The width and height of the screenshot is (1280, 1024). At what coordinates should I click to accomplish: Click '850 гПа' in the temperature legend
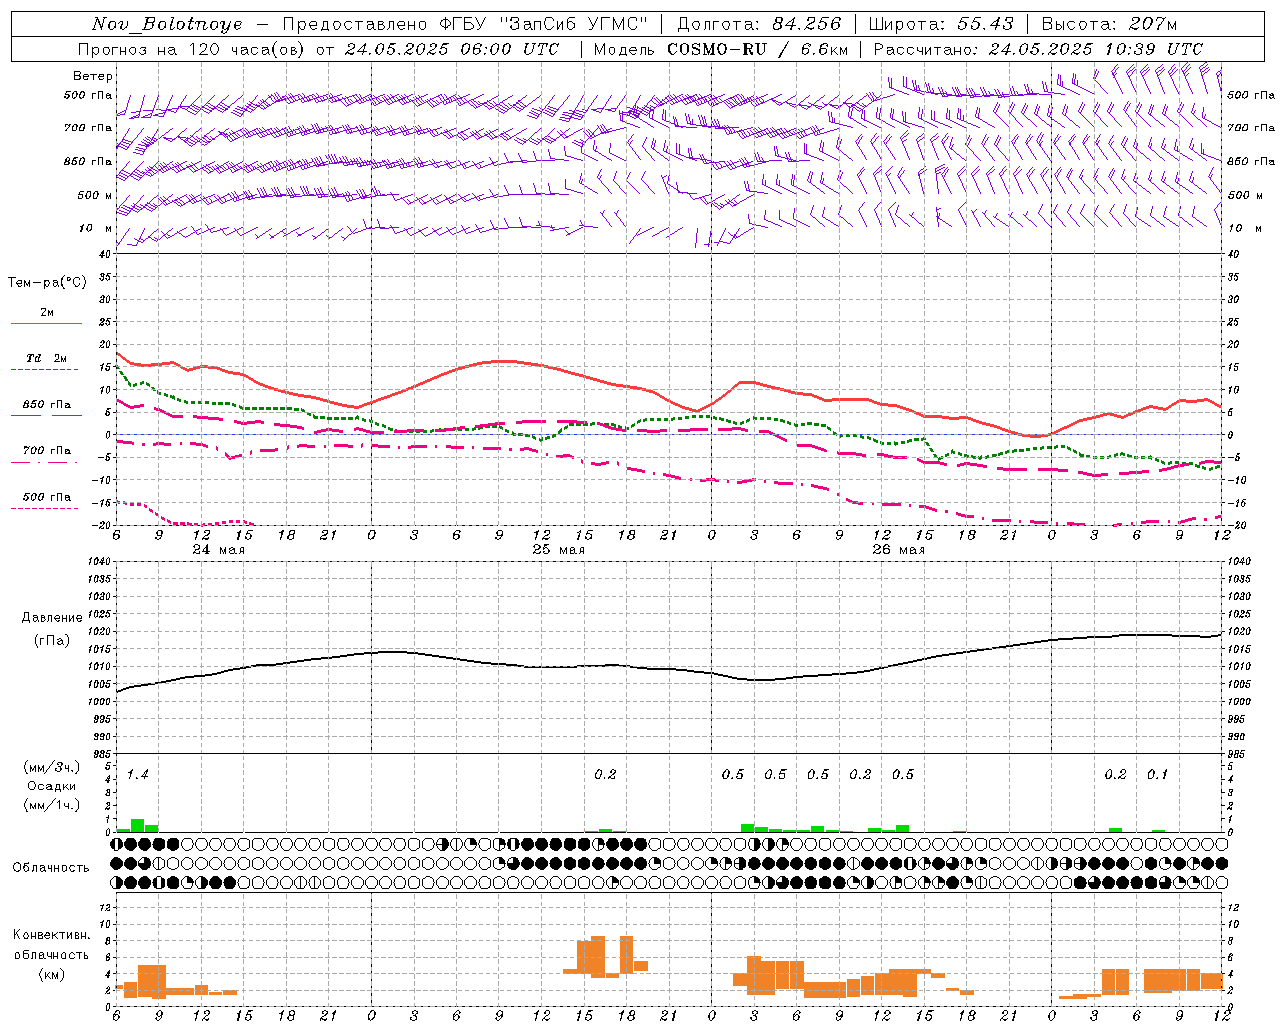pos(47,405)
